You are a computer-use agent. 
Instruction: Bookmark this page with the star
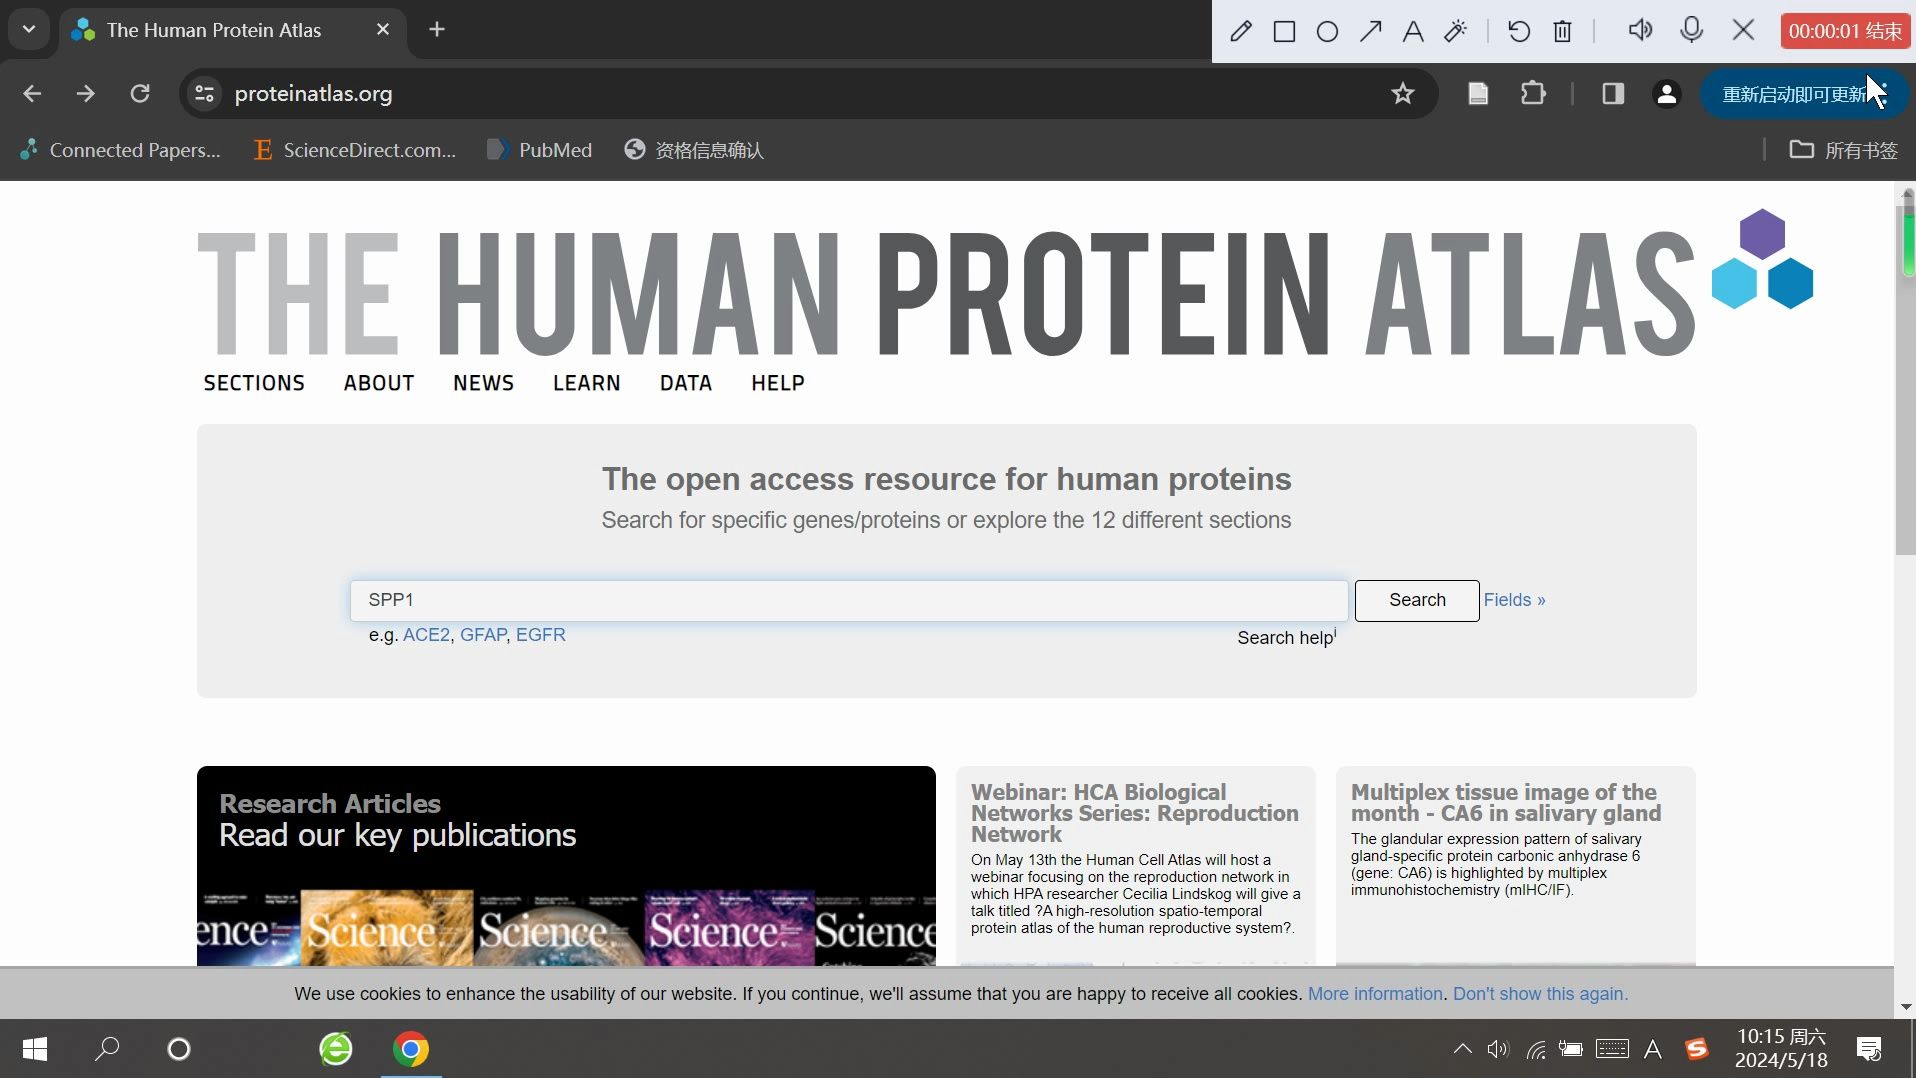tap(1403, 93)
